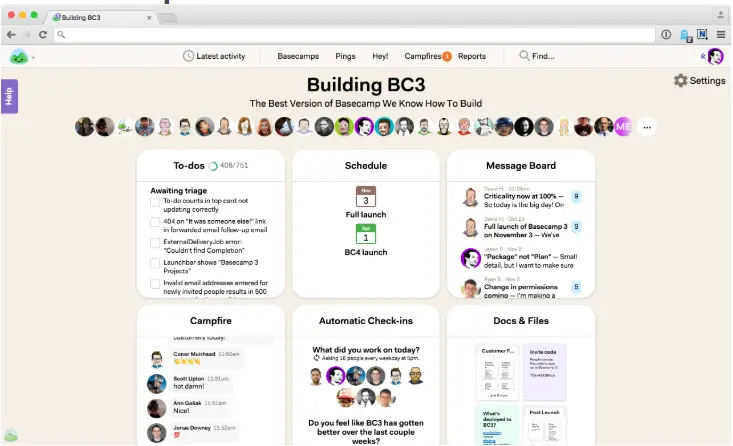Click Conor Muirhead's chat avatar
The width and height of the screenshot is (733, 446).
(x=157, y=359)
